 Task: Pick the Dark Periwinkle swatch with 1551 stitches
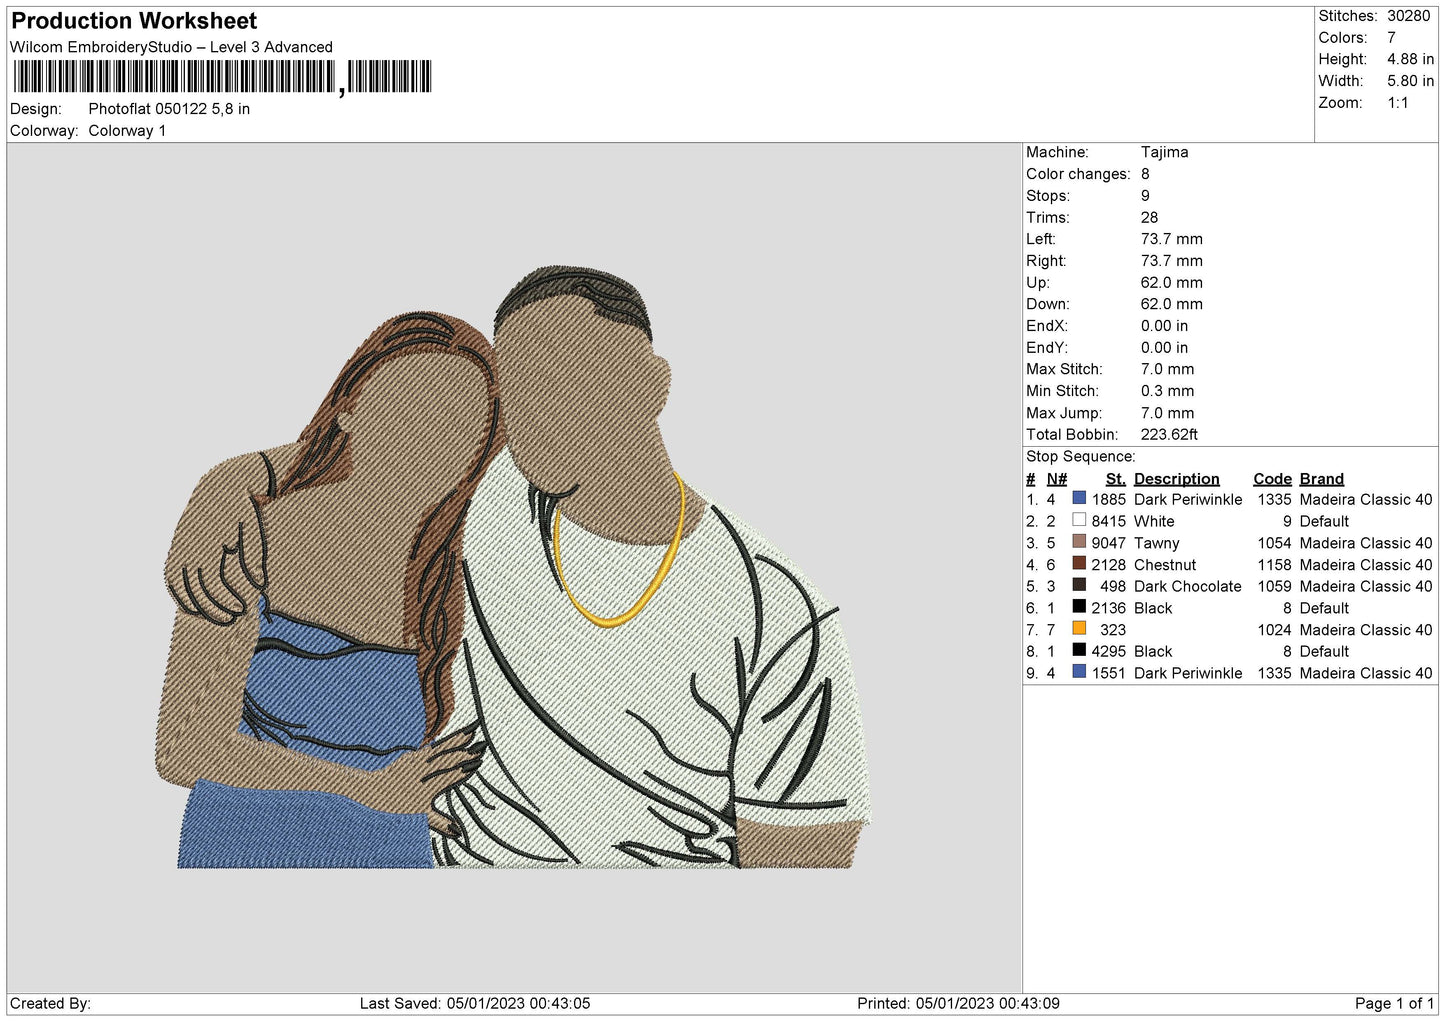[x=1079, y=672]
